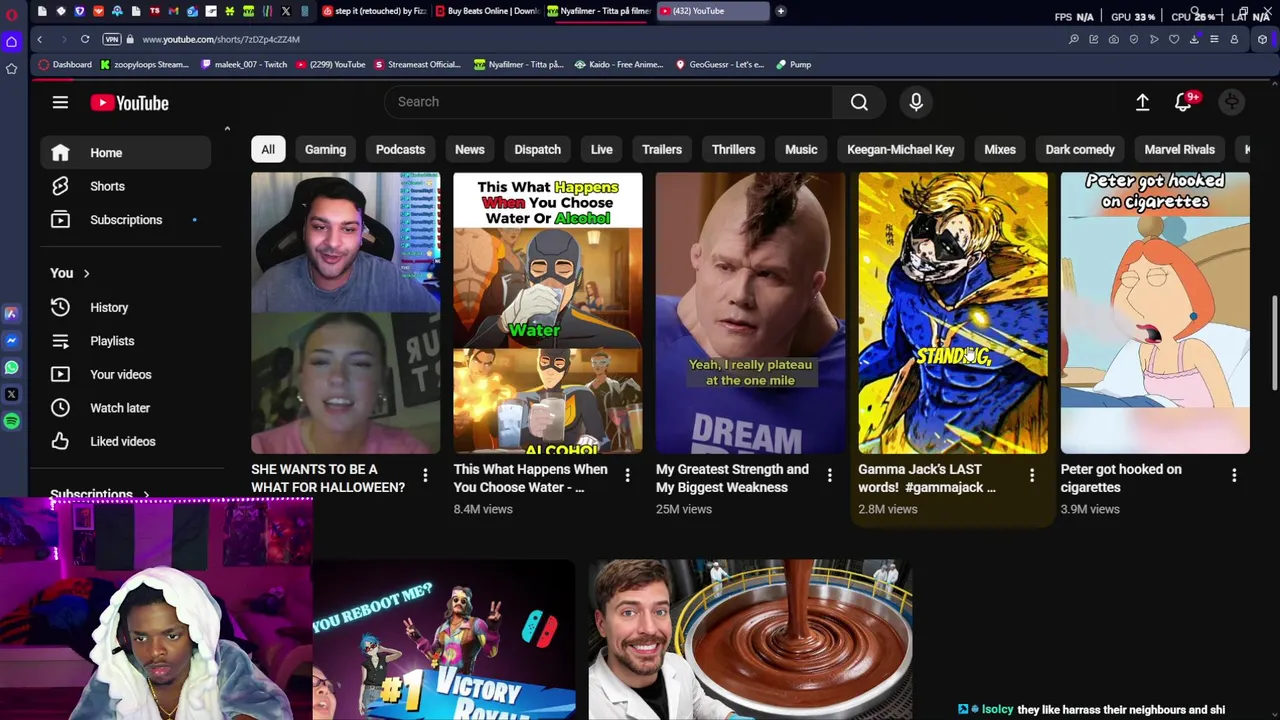Open the account avatar menu

coord(1232,102)
